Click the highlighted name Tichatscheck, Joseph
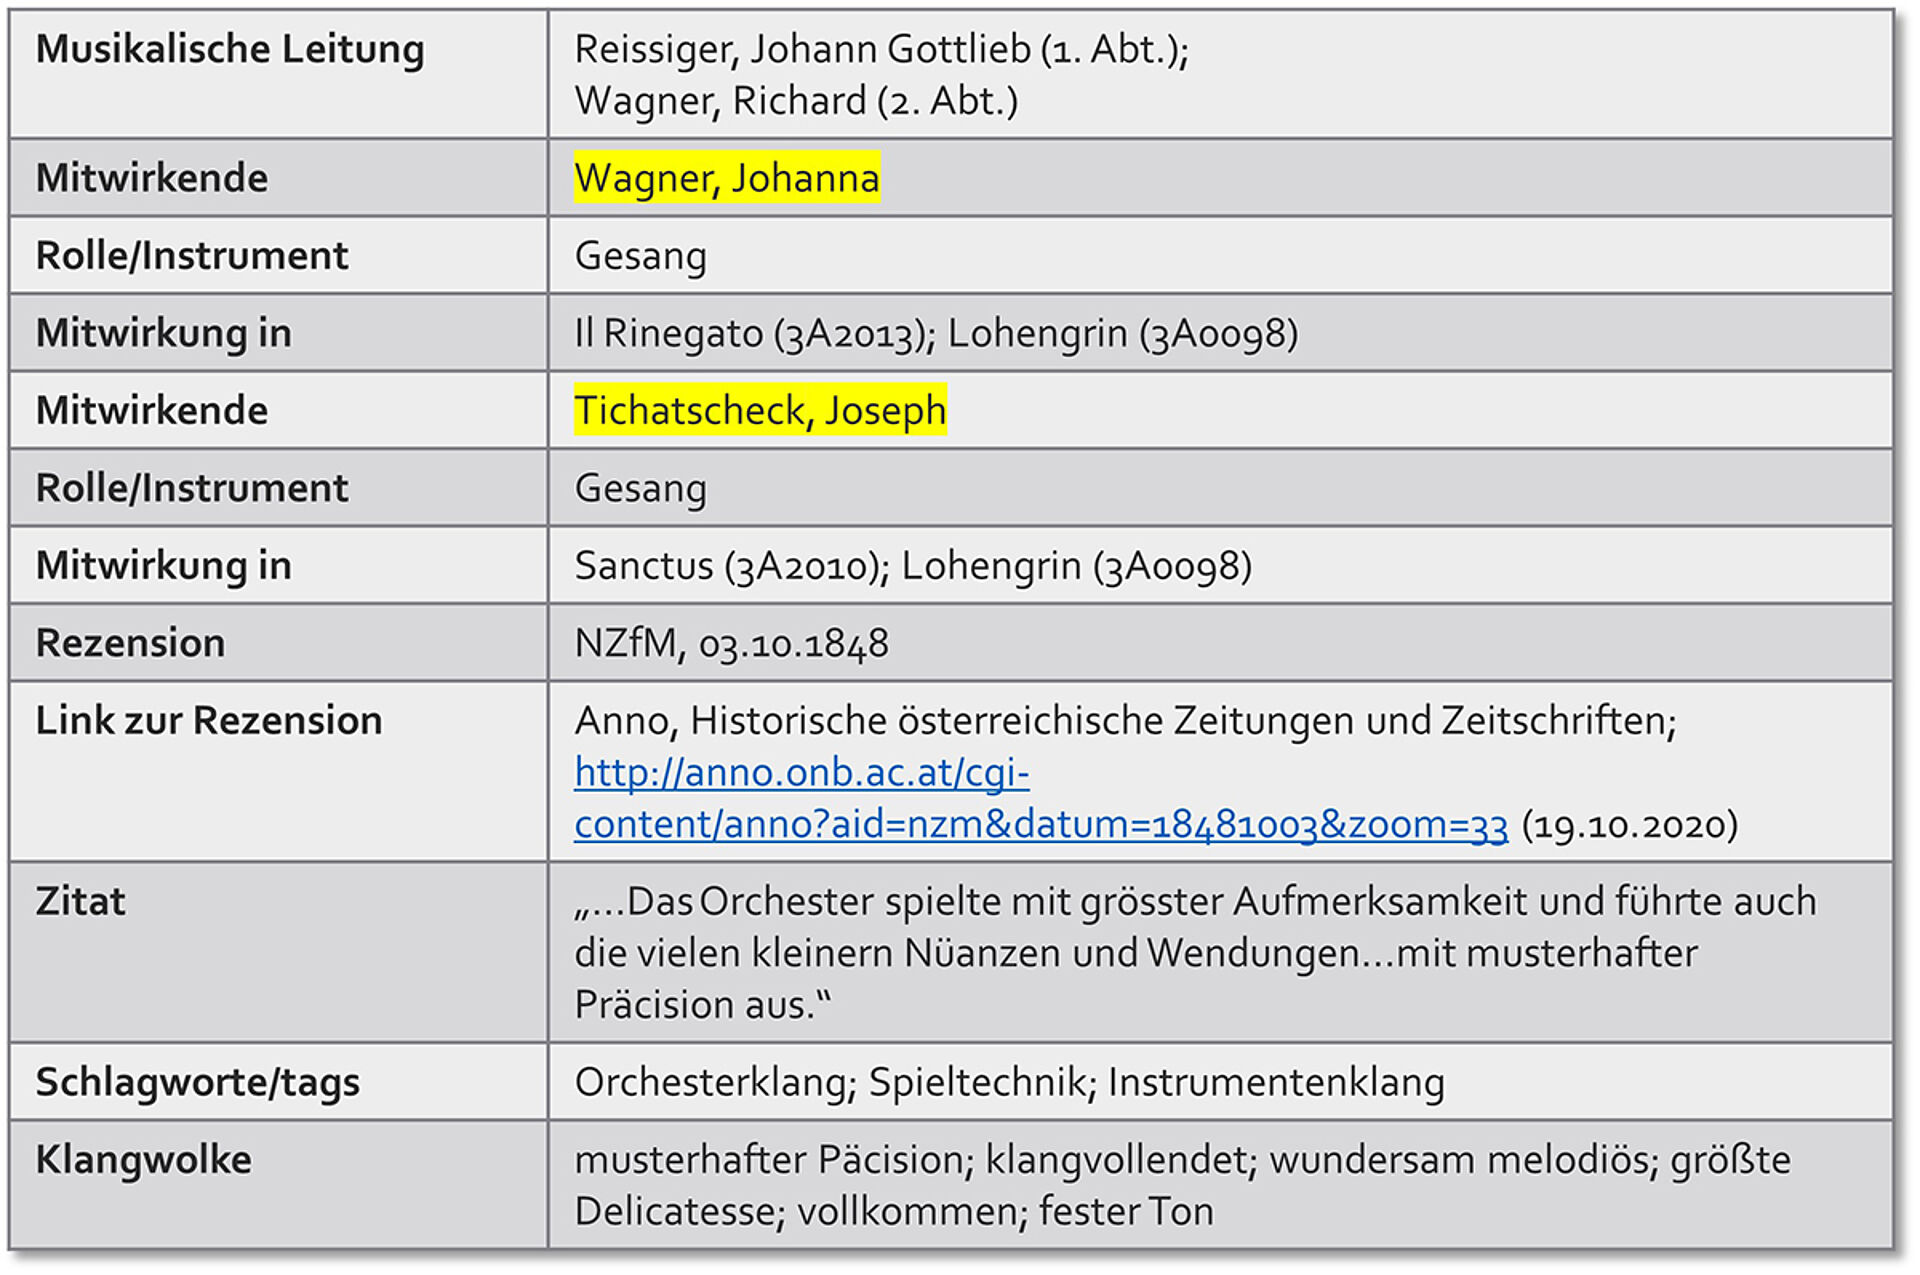Image resolution: width=1920 pixels, height=1275 pixels. pos(760,410)
